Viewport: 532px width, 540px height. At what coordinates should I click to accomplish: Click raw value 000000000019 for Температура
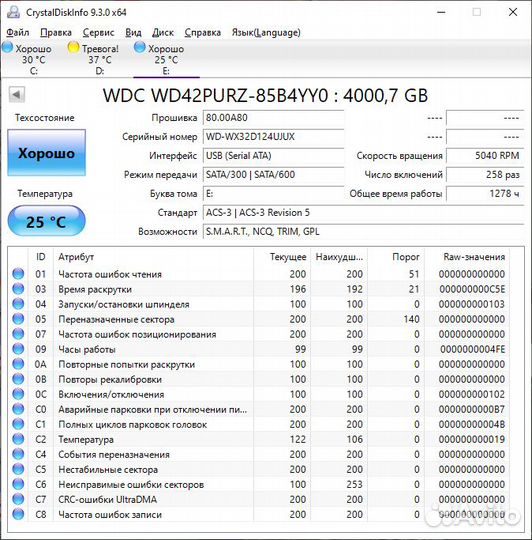pyautogui.click(x=472, y=439)
